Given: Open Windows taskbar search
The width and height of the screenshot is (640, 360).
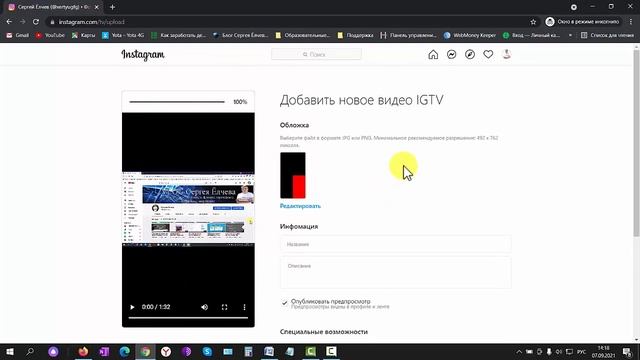Looking at the screenshot, I should [x=30, y=351].
